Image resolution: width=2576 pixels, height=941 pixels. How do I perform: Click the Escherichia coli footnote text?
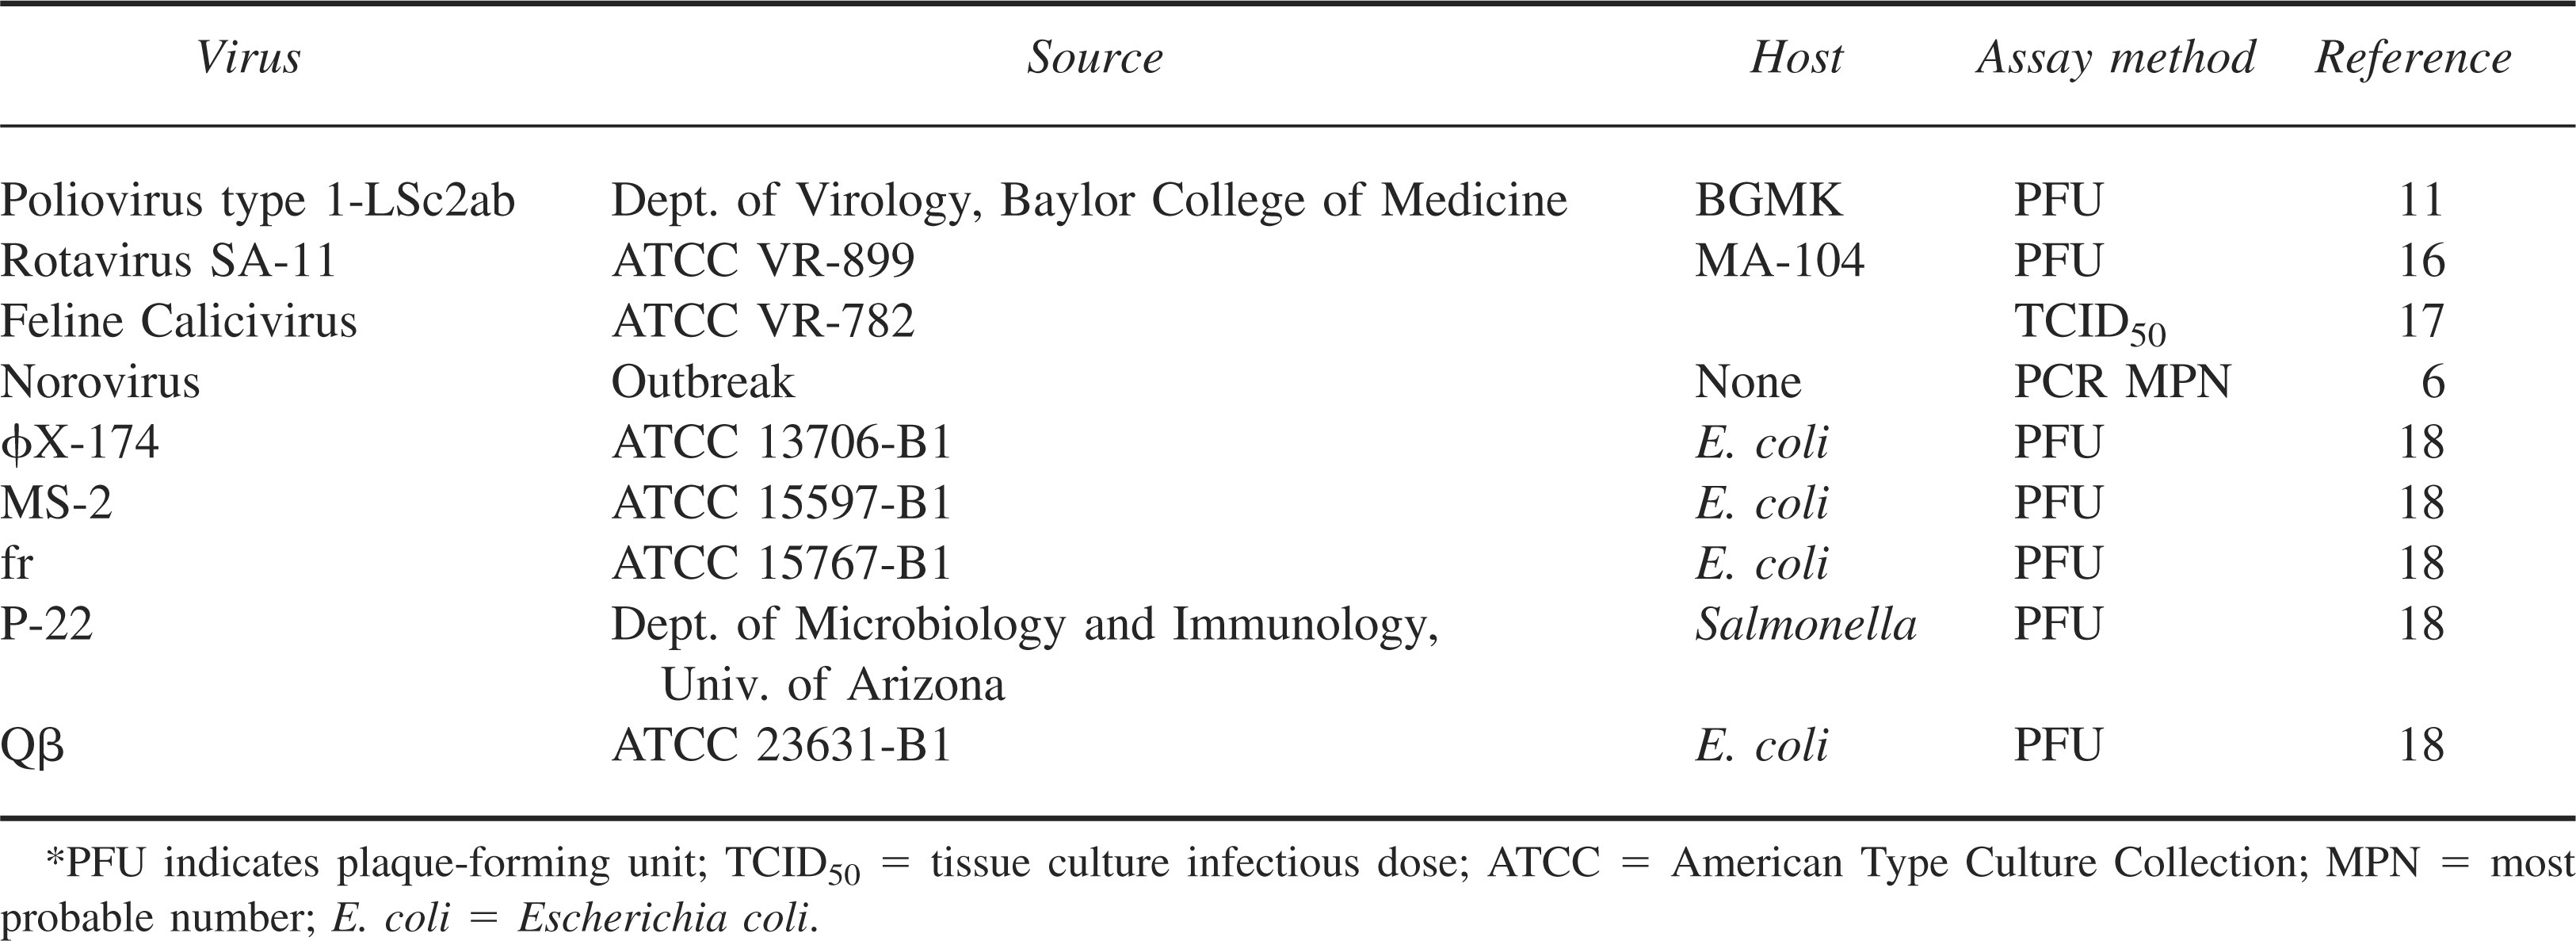[666, 918]
